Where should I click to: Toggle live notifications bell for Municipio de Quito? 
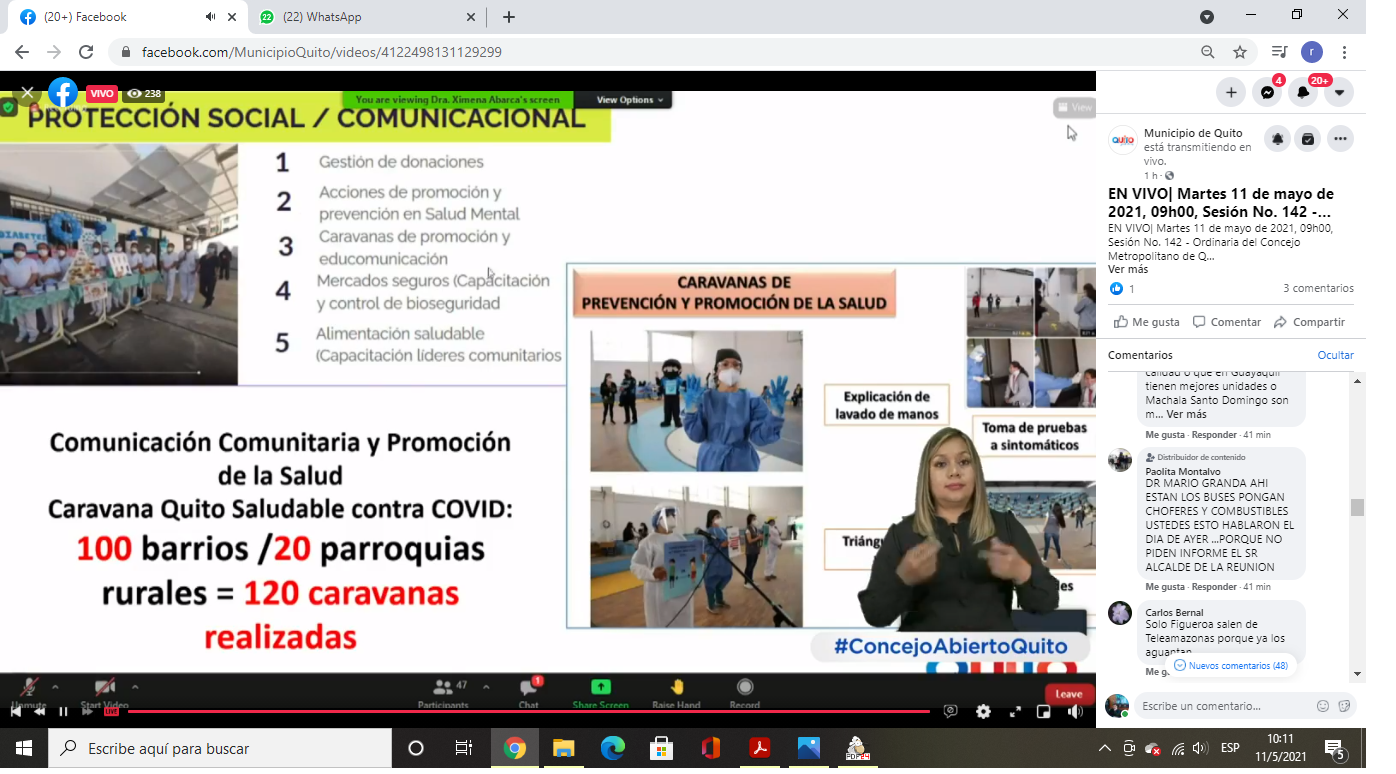(1277, 140)
